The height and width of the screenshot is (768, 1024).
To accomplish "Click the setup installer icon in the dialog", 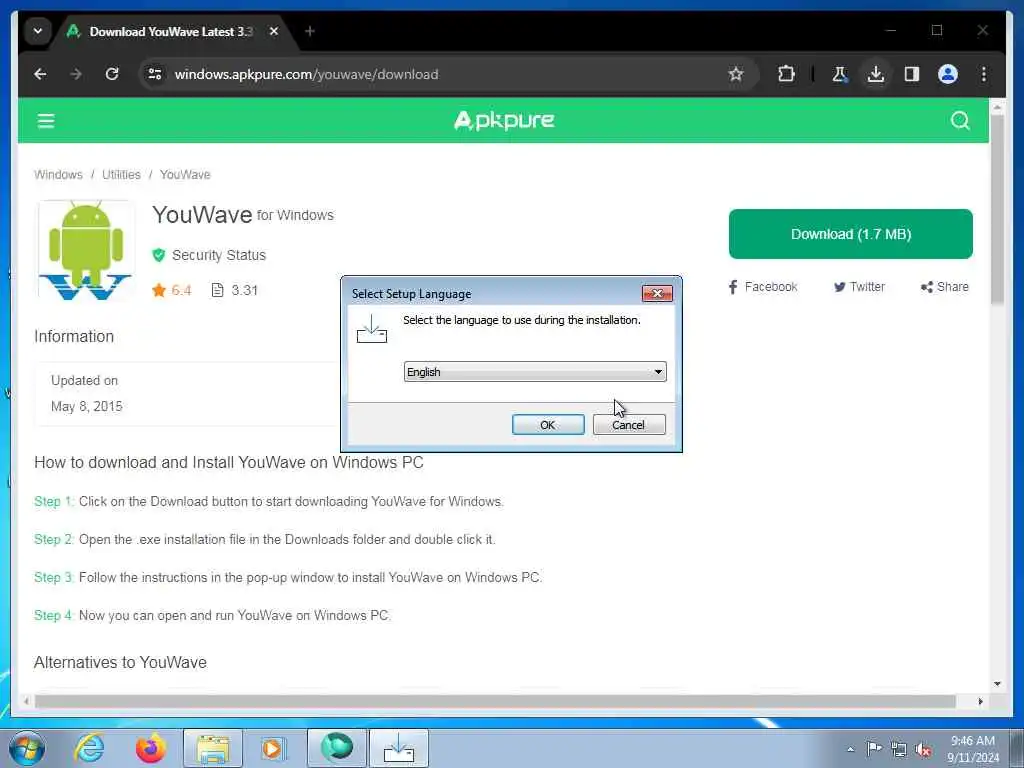I will (x=372, y=329).
